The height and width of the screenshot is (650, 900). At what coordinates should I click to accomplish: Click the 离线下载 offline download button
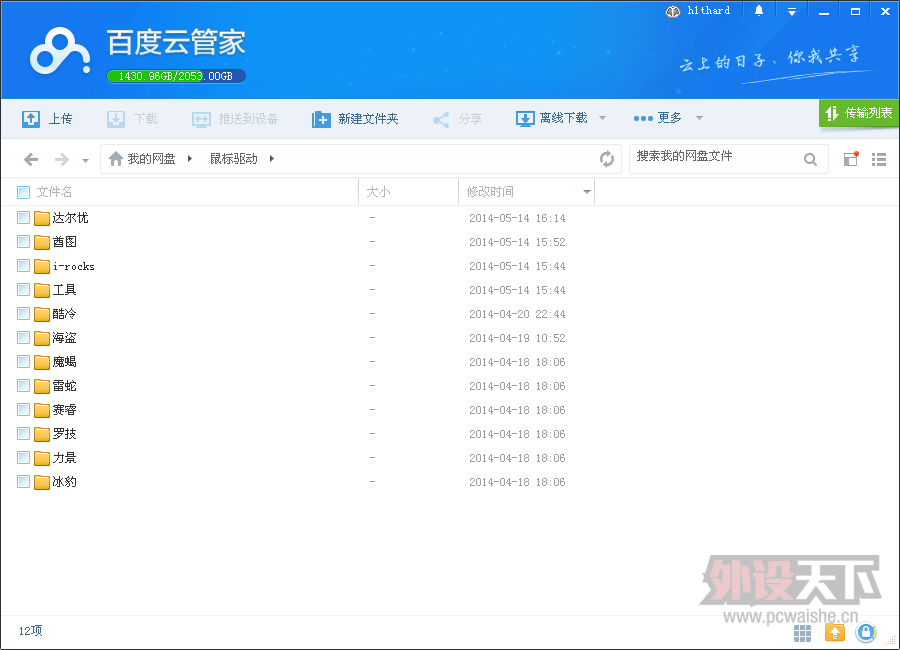coord(552,118)
